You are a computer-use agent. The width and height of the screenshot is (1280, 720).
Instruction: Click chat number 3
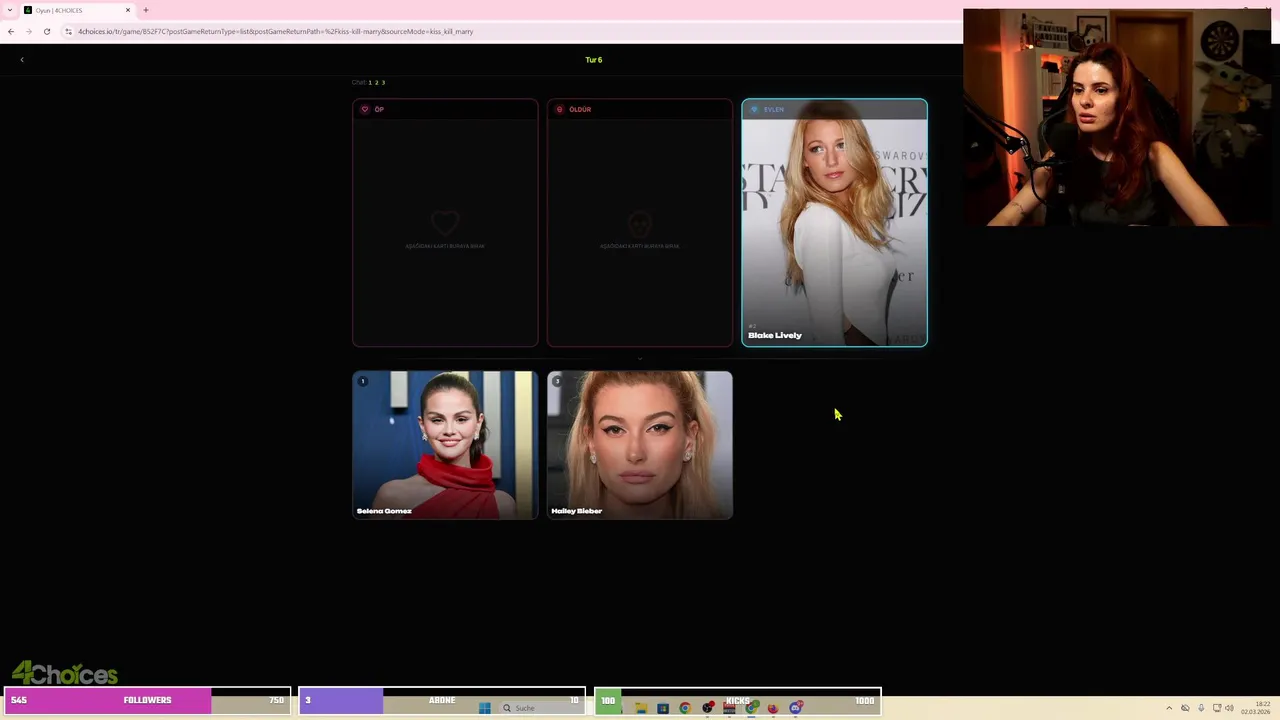[x=383, y=82]
